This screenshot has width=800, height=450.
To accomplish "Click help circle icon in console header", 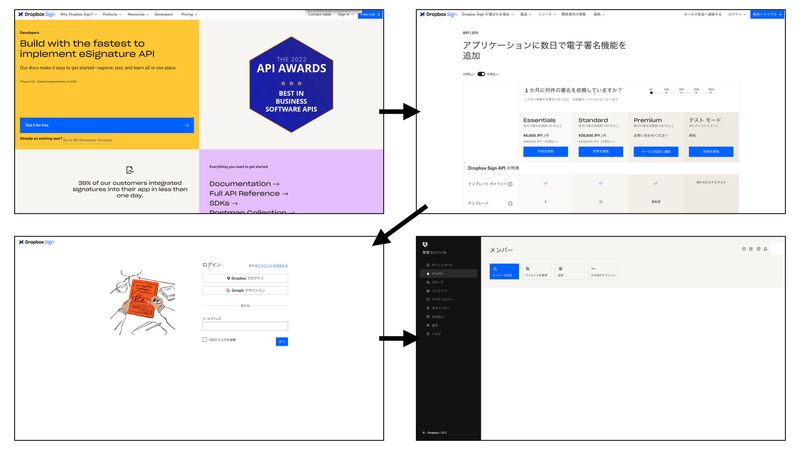I will coord(743,249).
